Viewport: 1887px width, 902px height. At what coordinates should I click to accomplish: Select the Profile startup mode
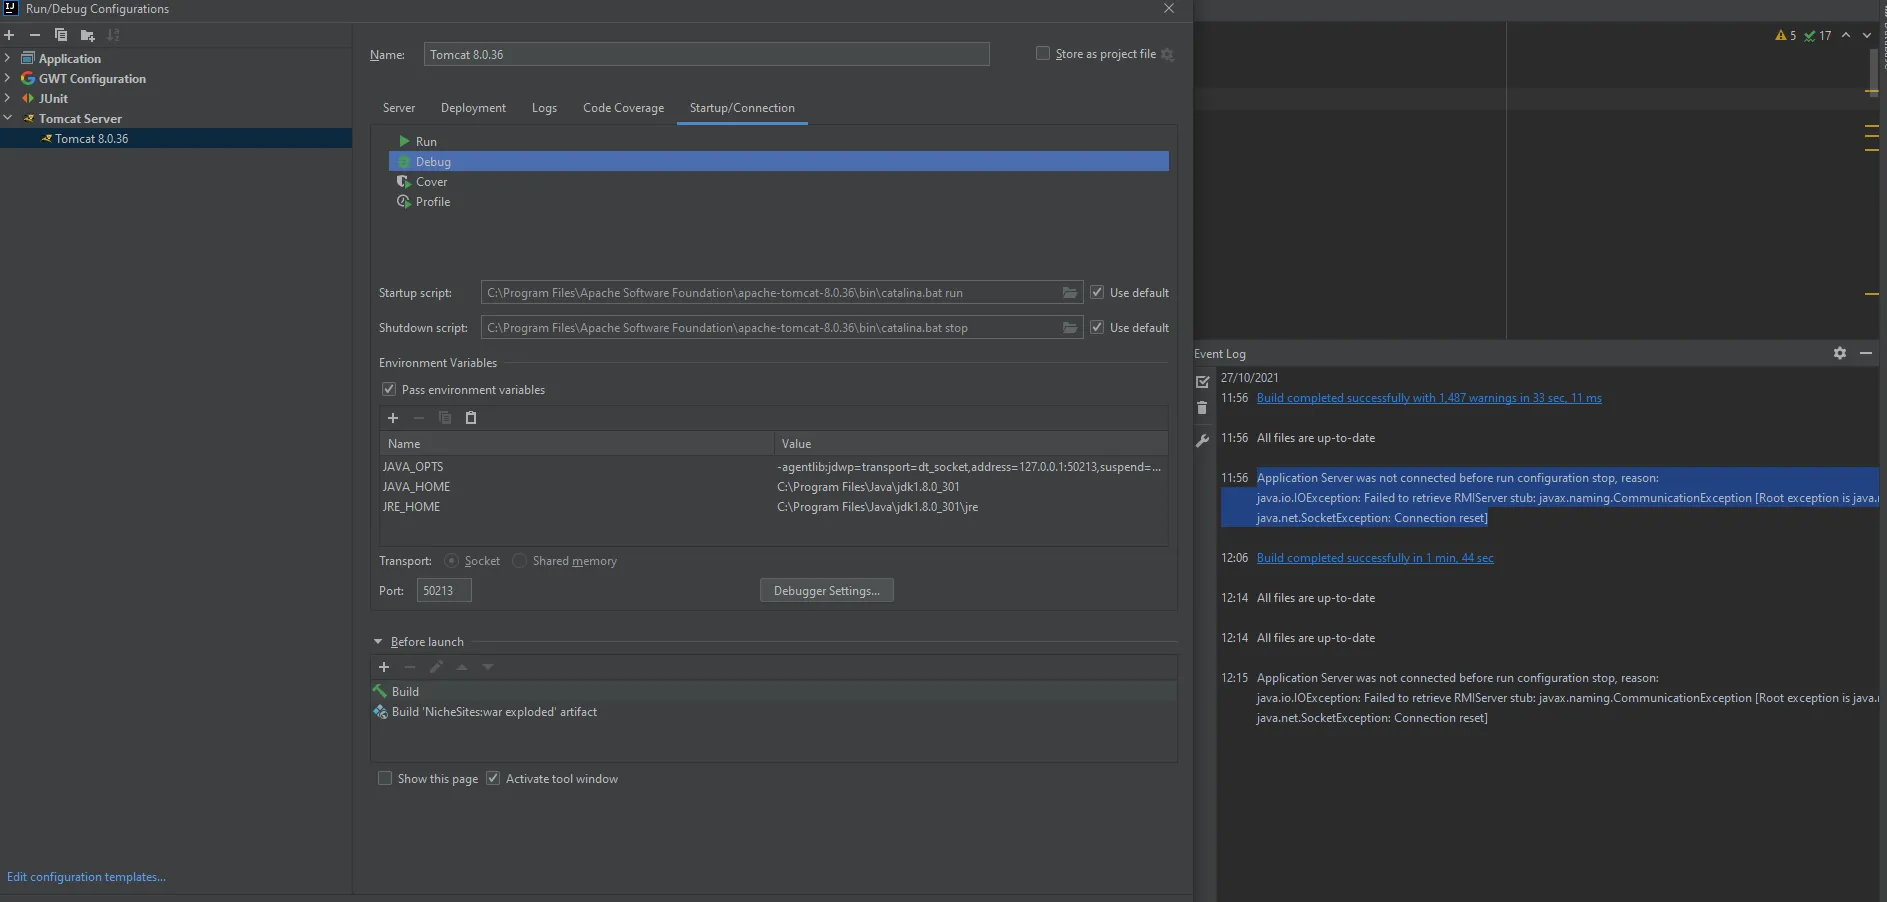point(778,201)
